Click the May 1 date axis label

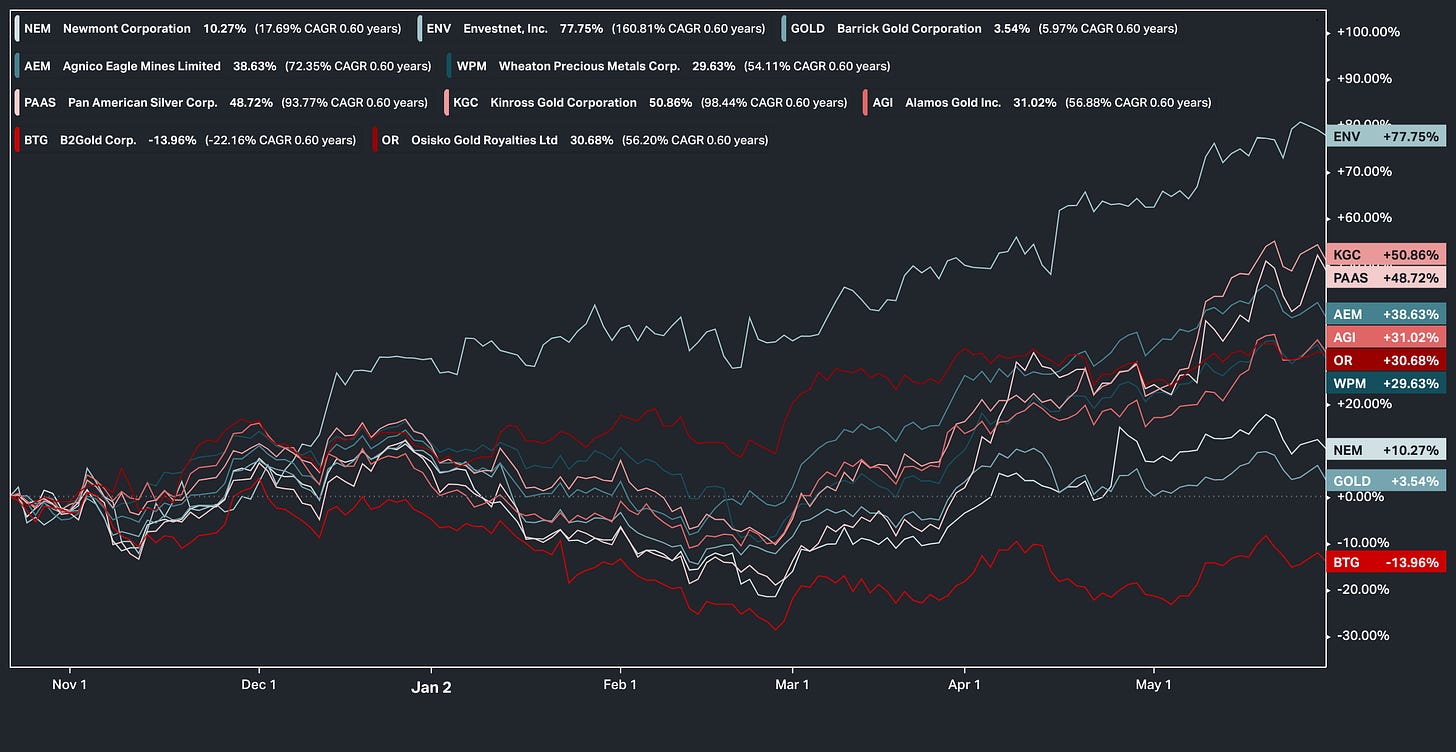click(x=1154, y=685)
